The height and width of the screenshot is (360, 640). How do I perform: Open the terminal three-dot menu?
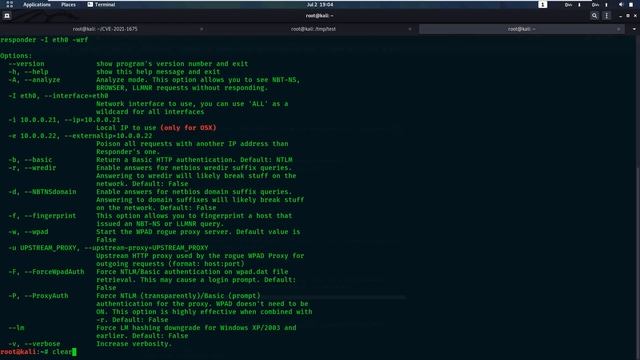click(607, 16)
